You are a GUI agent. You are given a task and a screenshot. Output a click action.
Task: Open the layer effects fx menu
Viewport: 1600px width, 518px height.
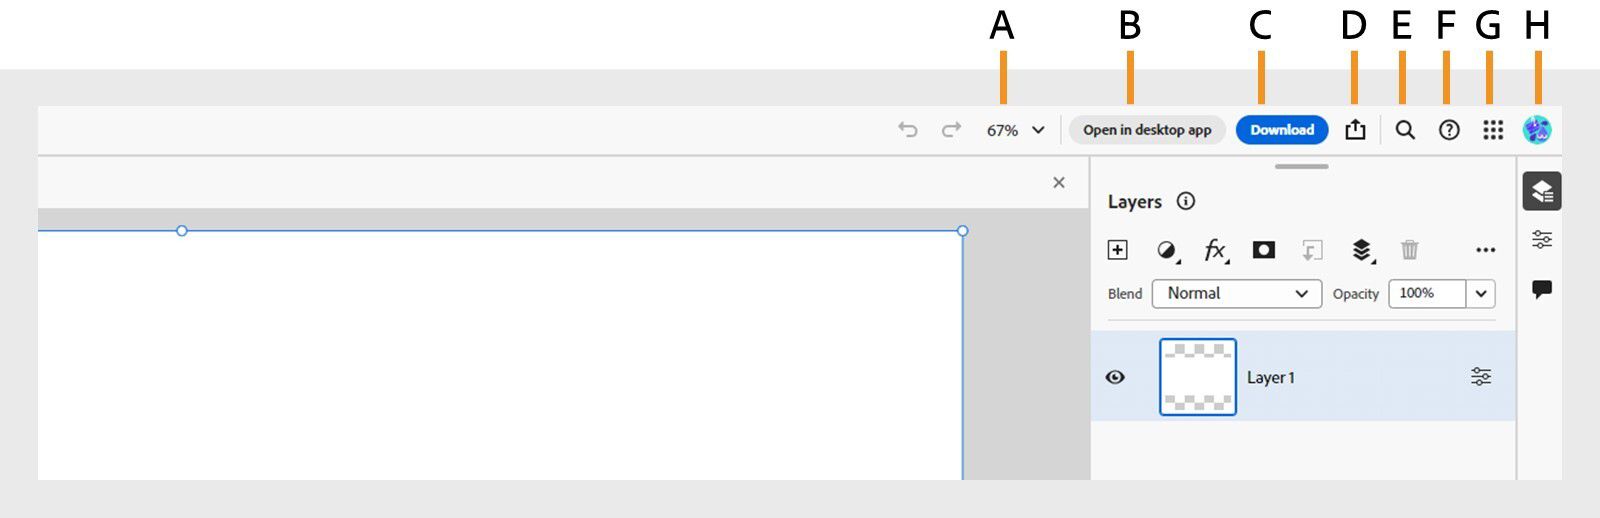[1215, 250]
